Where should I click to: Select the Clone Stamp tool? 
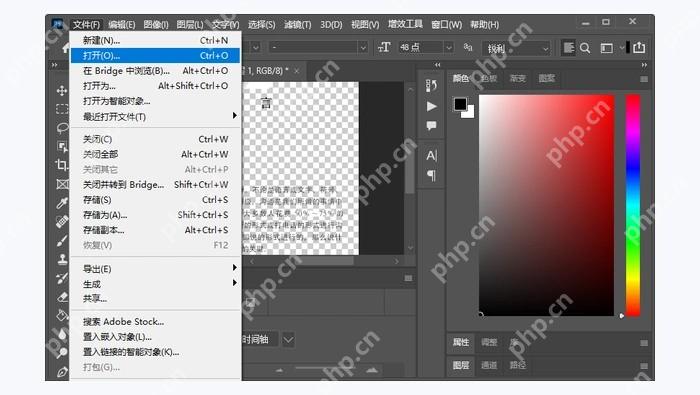click(62, 259)
